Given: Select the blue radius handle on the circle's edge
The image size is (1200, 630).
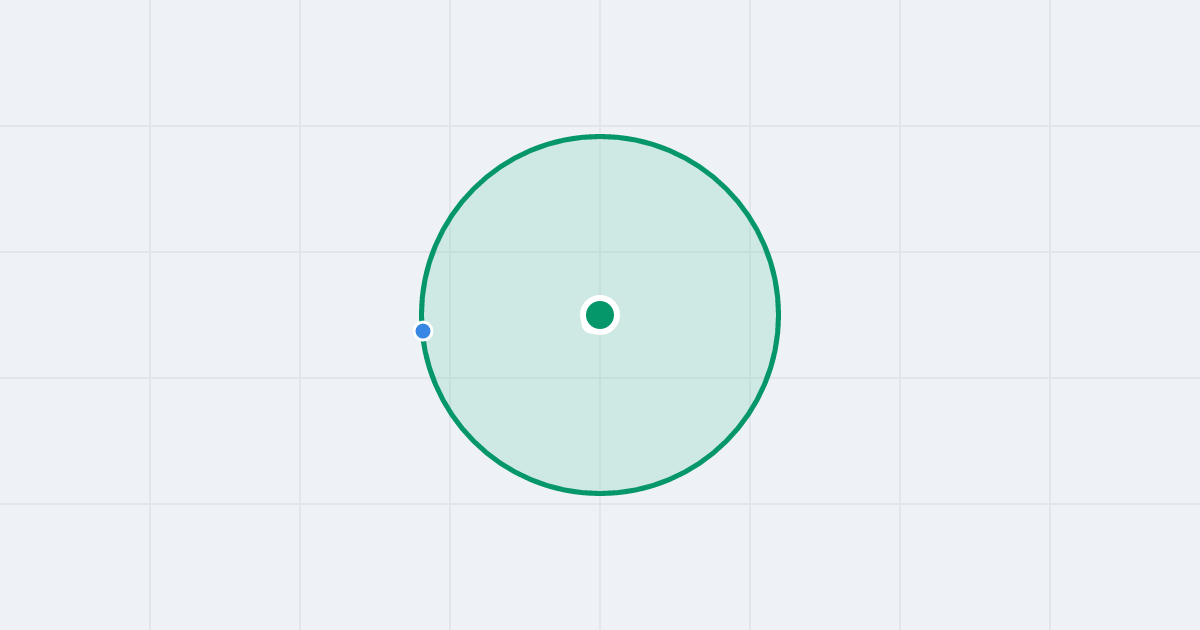Looking at the screenshot, I should pos(423,331).
